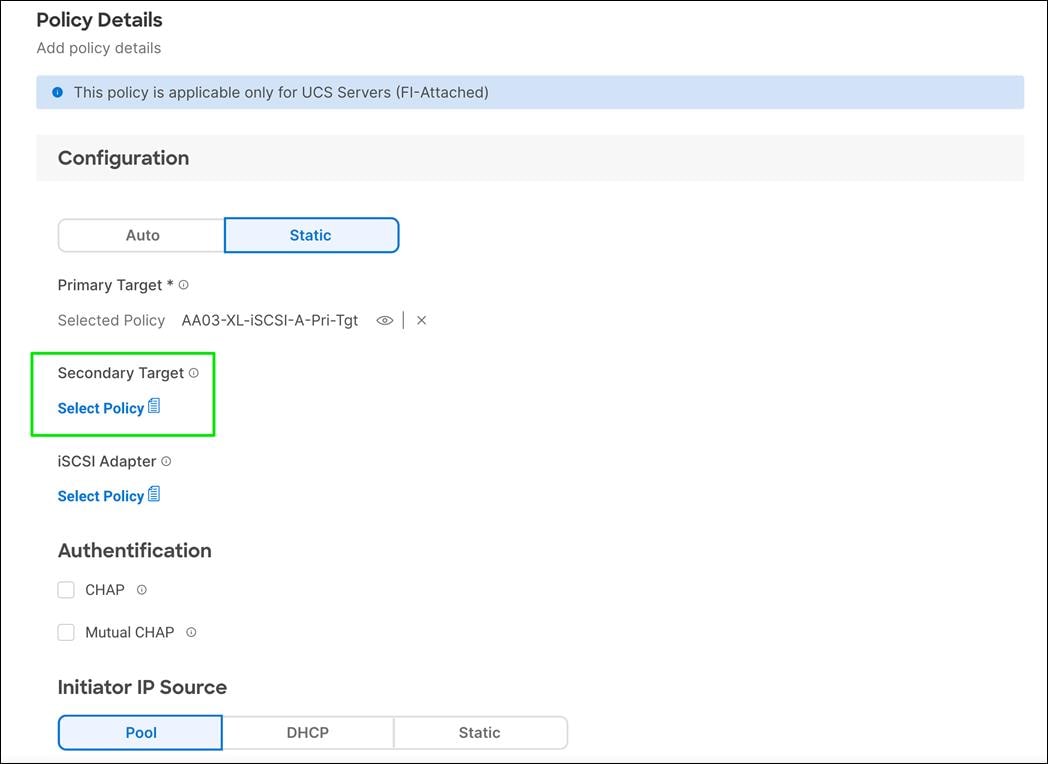
Task: Select the Static configuration tab
Action: [x=311, y=235]
